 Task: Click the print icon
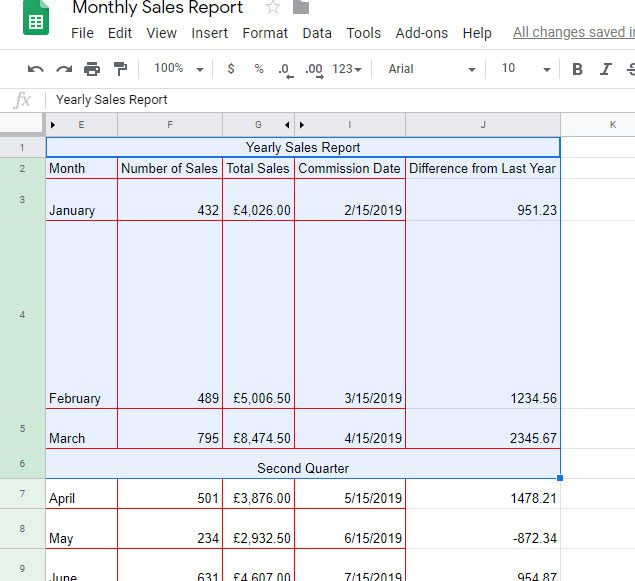point(92,69)
